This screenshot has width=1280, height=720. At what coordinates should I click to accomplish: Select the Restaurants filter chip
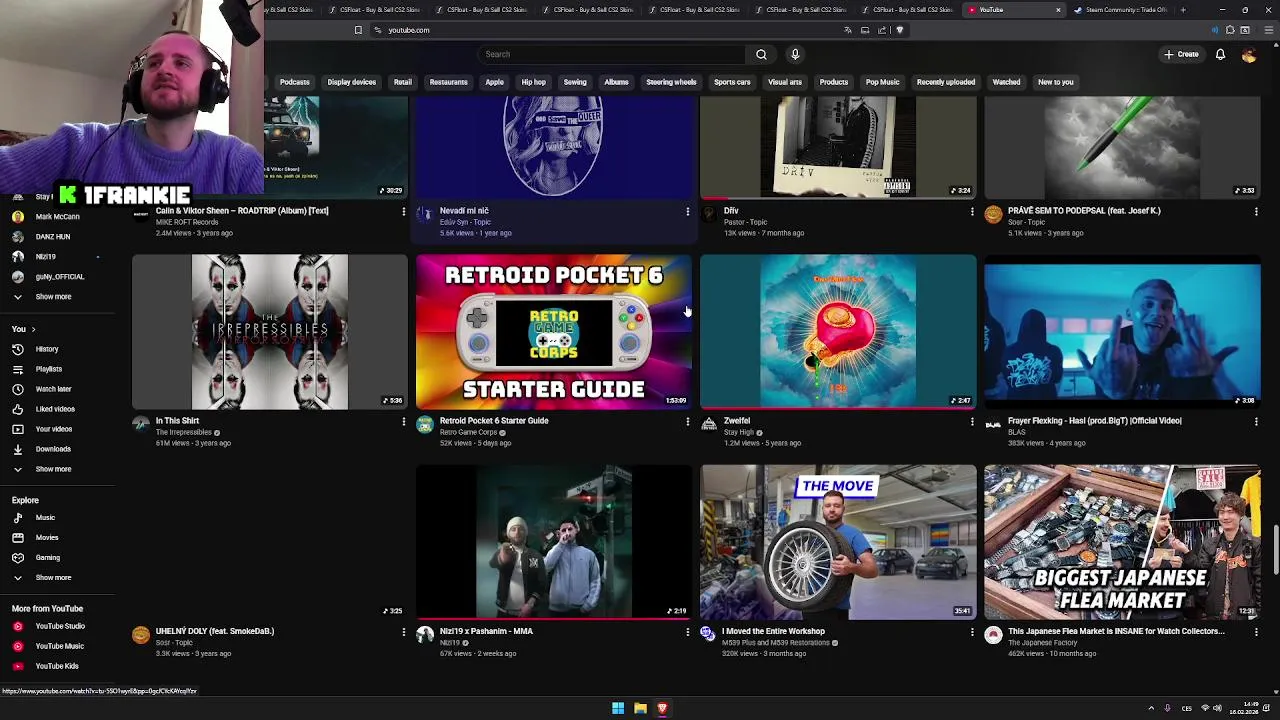point(448,82)
